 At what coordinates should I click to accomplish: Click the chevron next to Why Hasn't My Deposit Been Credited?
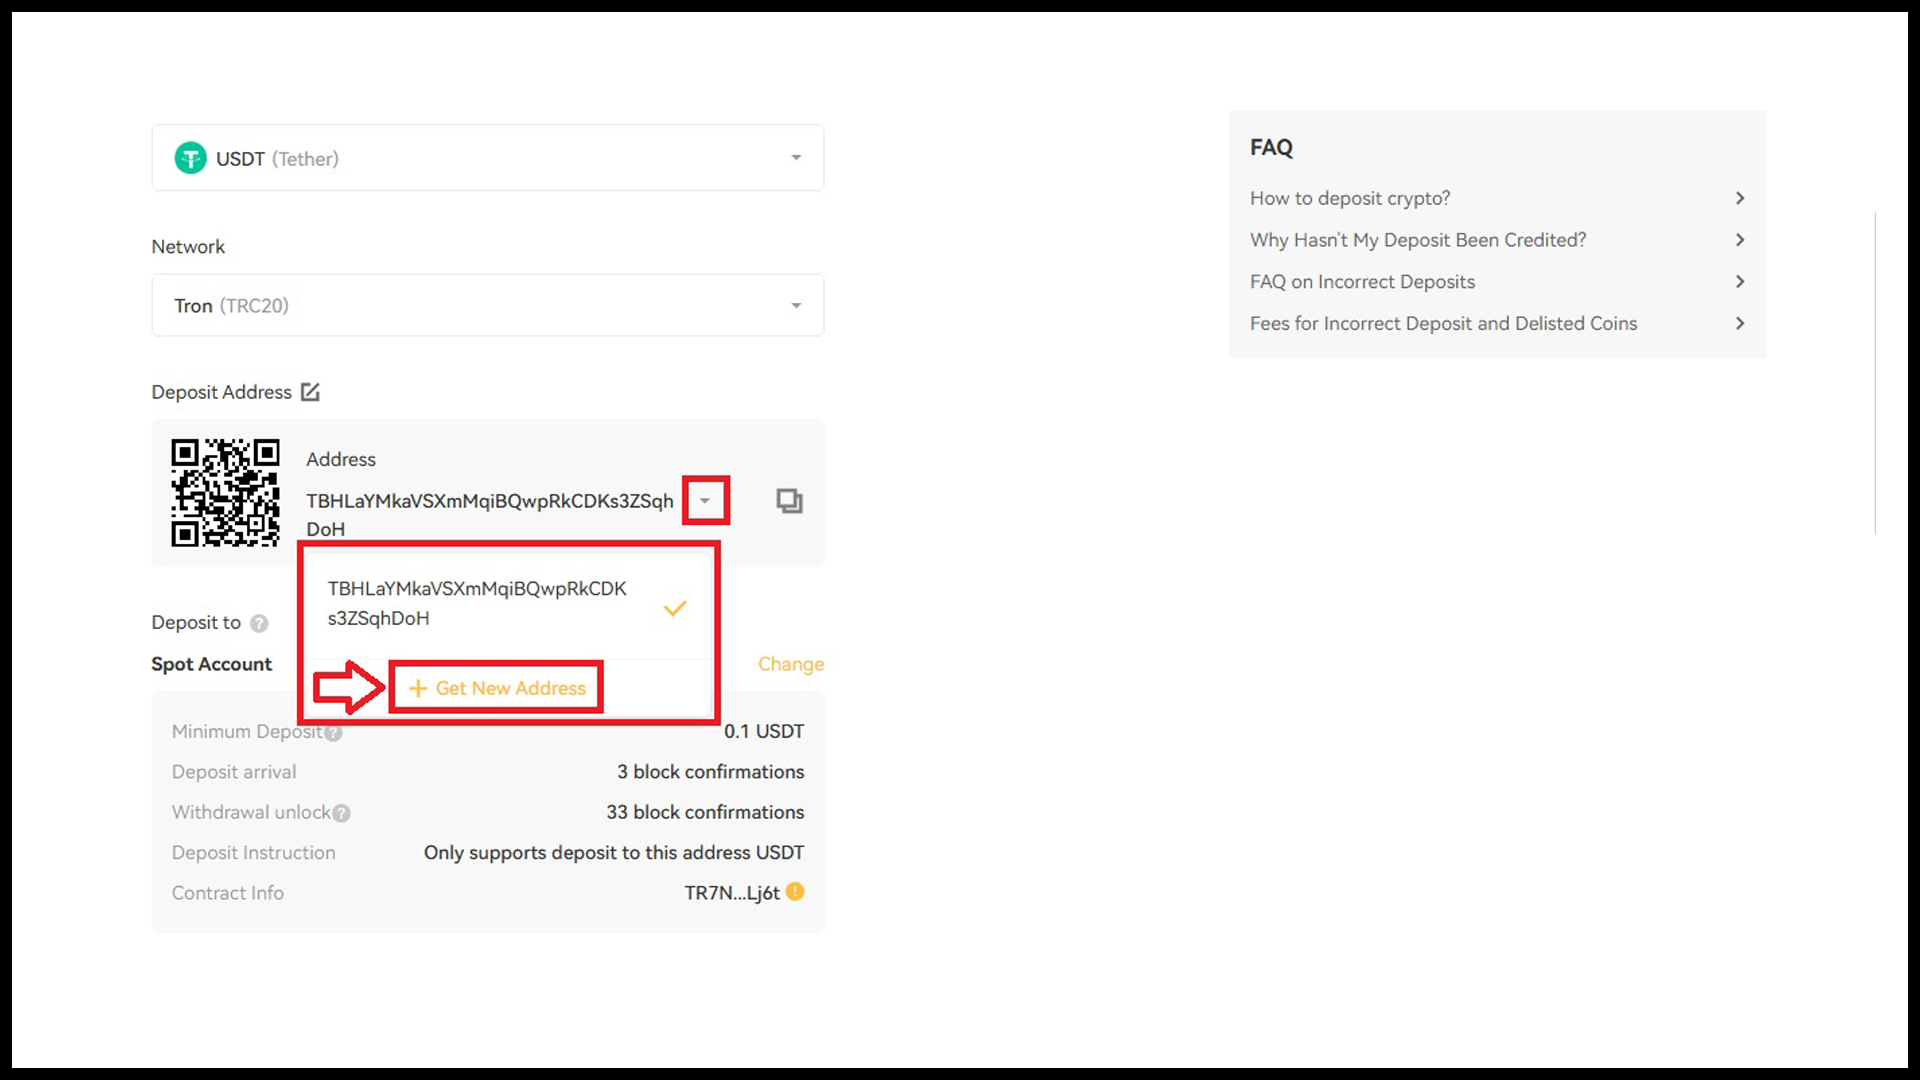(x=1740, y=240)
